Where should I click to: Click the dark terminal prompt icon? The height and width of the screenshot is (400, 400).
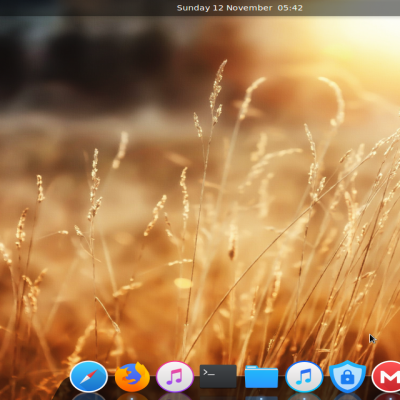pos(218,376)
